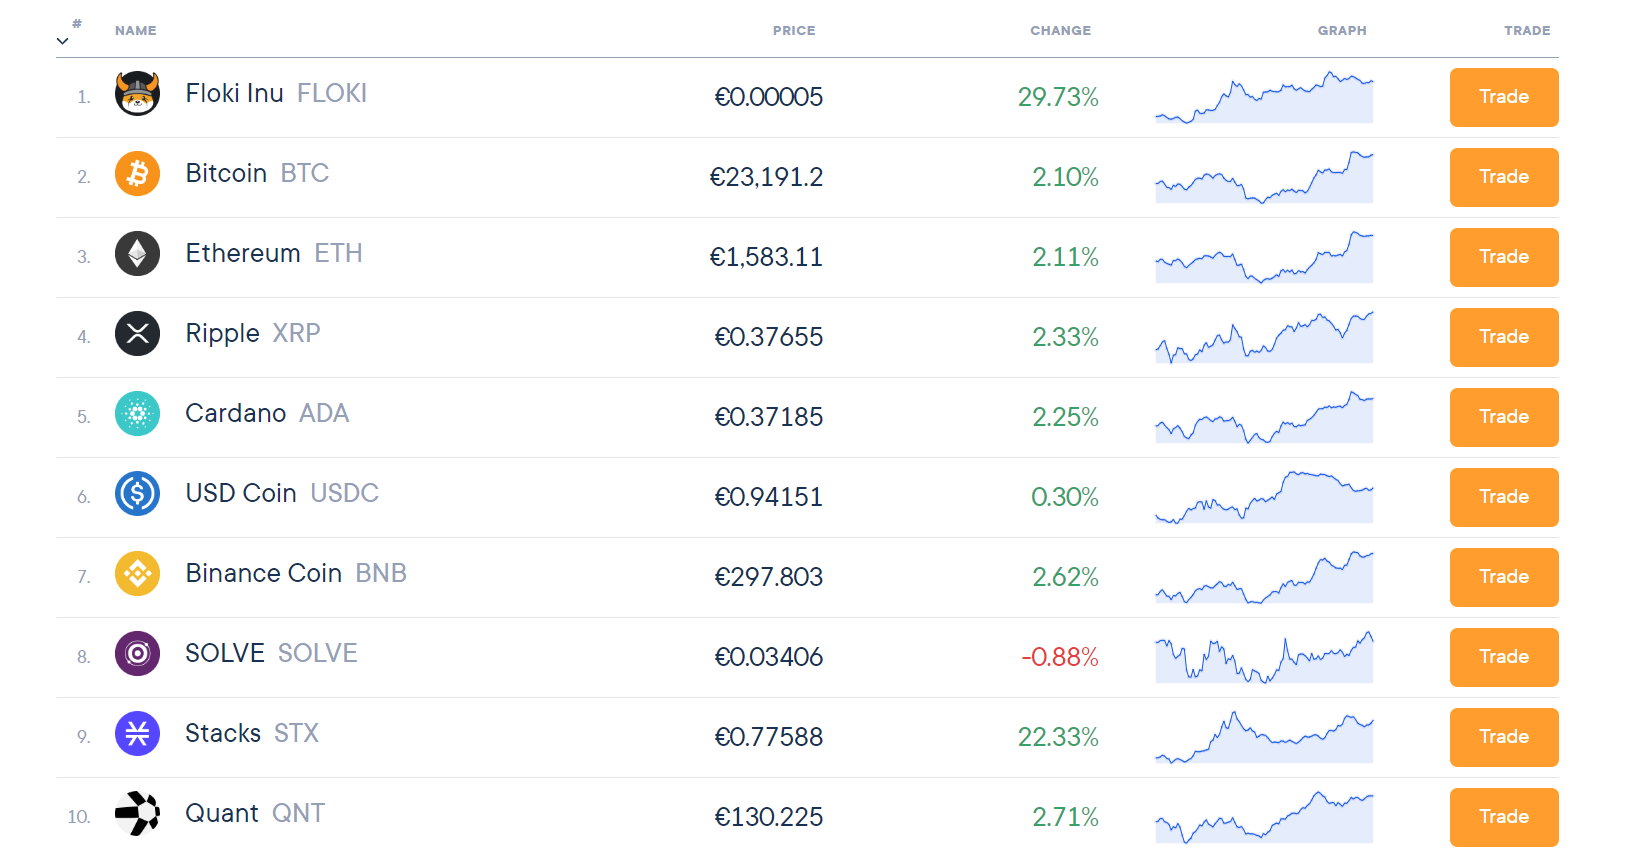The width and height of the screenshot is (1644, 850).
Task: Open the Stacks price sparkline
Action: tap(1264, 737)
